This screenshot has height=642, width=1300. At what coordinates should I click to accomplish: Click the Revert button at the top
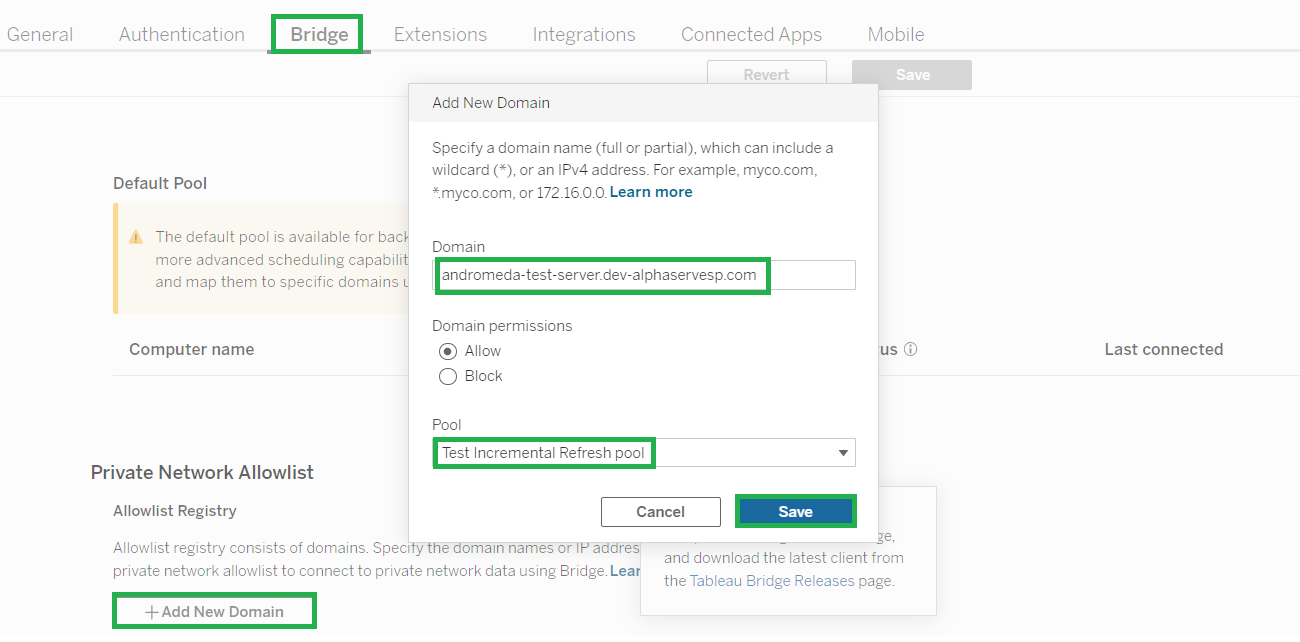coord(766,74)
